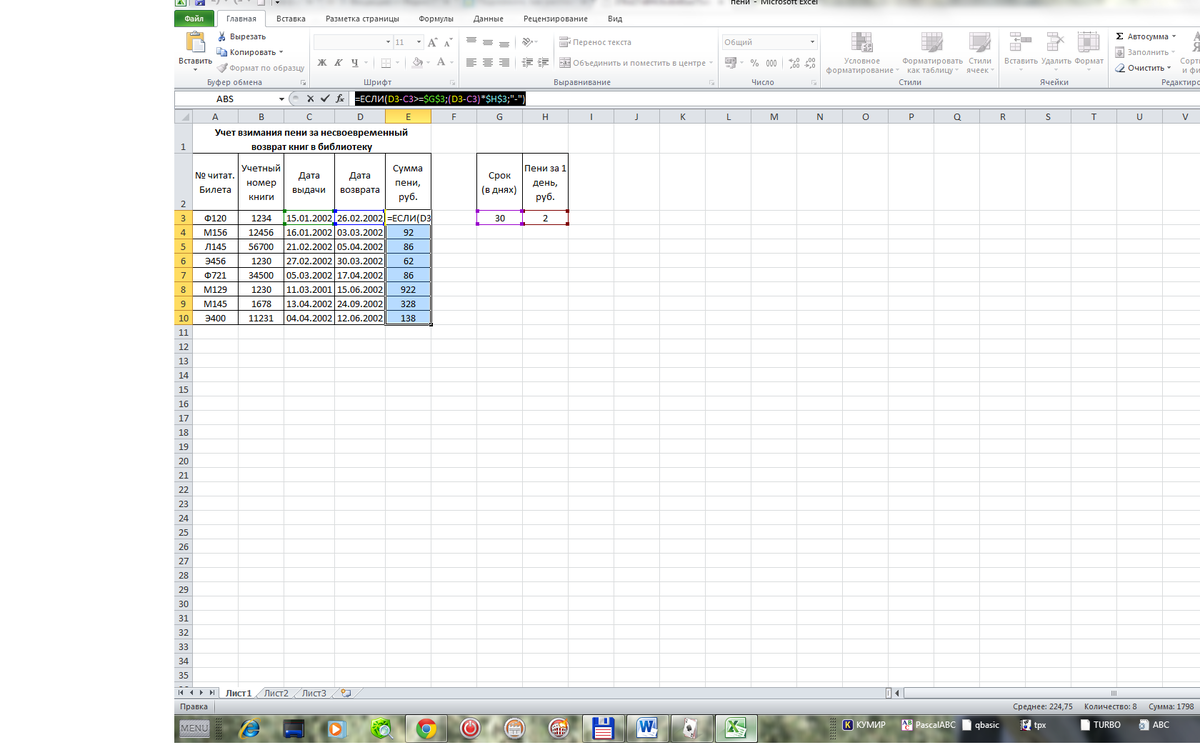The image size is (1200, 750).
Task: Toggle bold (Ж) formatting
Action: [322, 62]
